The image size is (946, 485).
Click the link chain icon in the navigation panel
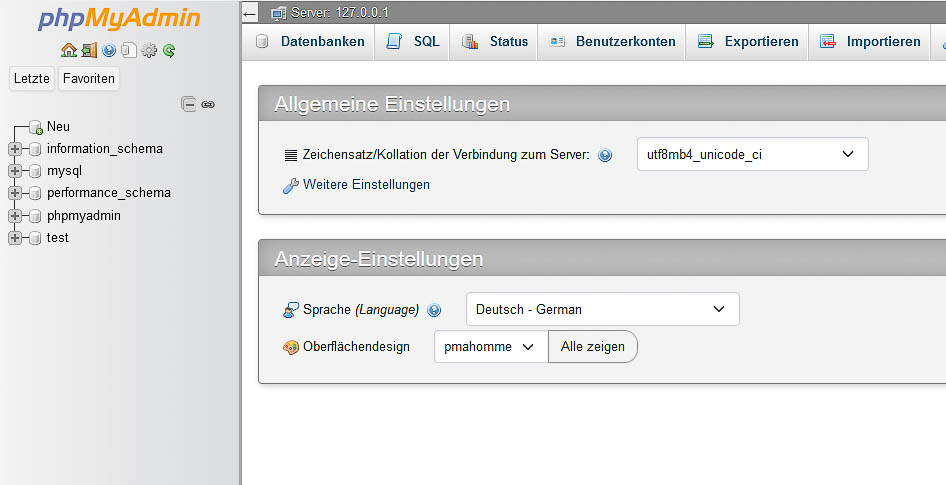[208, 104]
